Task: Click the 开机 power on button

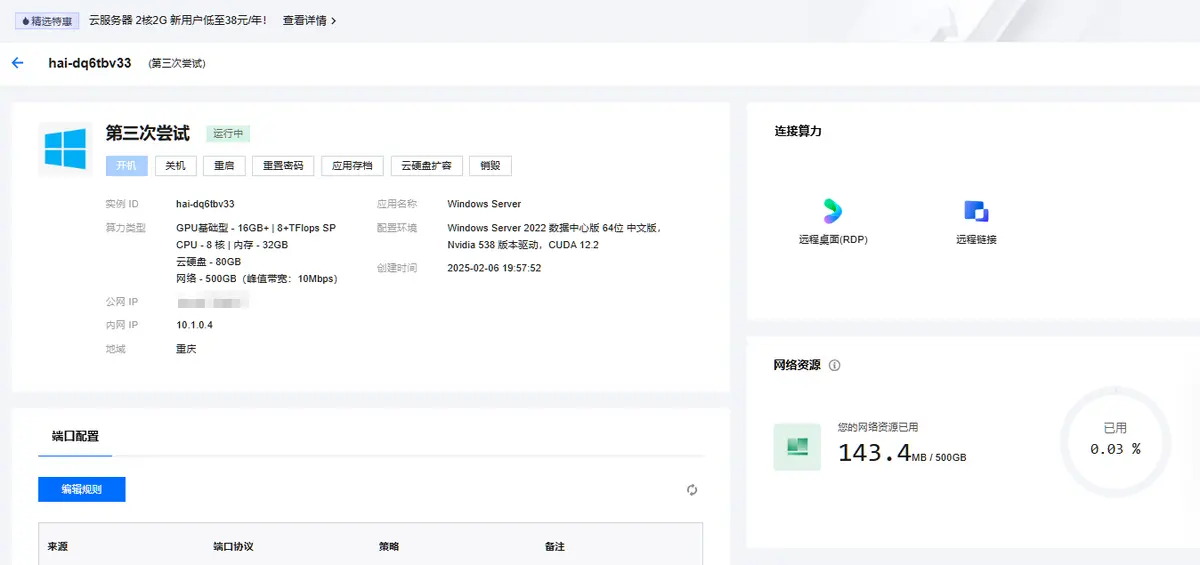Action: pyautogui.click(x=127, y=166)
